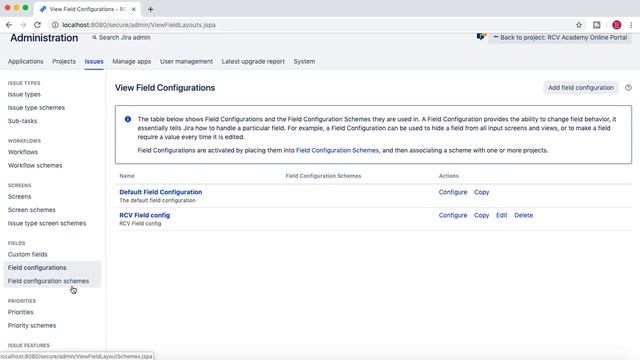Screen dimensions: 640x360
Task: Click Field Configuration Schemes column header
Action: (x=323, y=176)
